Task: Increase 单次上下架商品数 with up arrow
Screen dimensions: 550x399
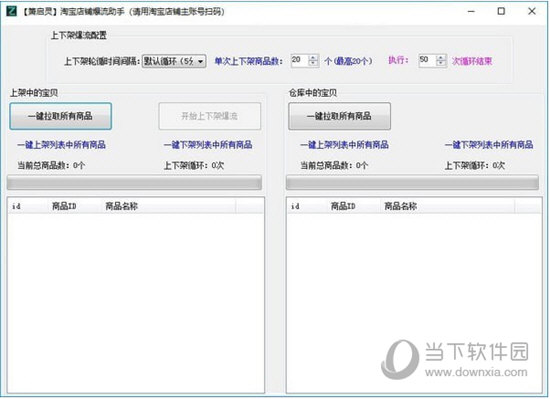Action: (313, 58)
